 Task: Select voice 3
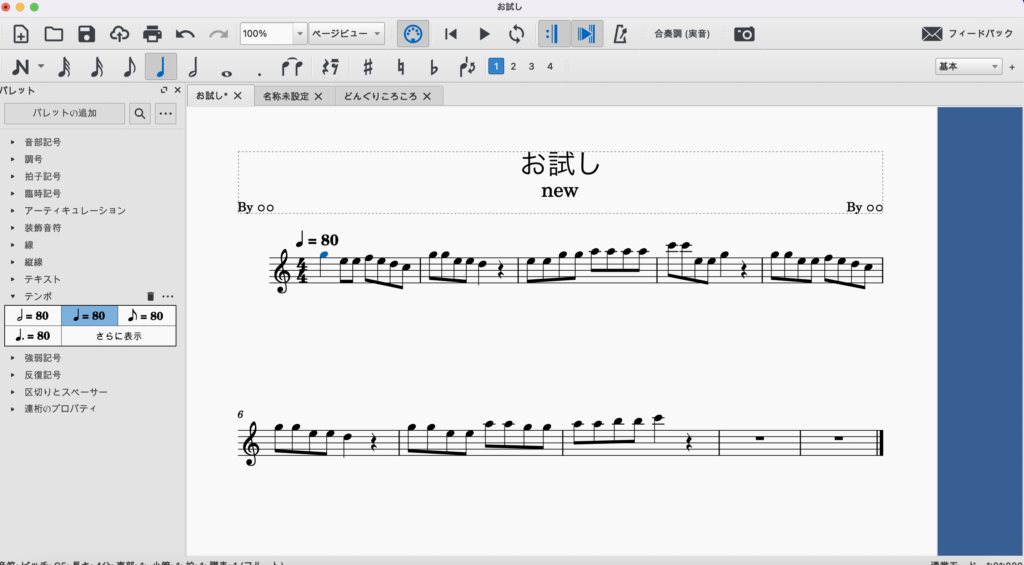click(532, 67)
